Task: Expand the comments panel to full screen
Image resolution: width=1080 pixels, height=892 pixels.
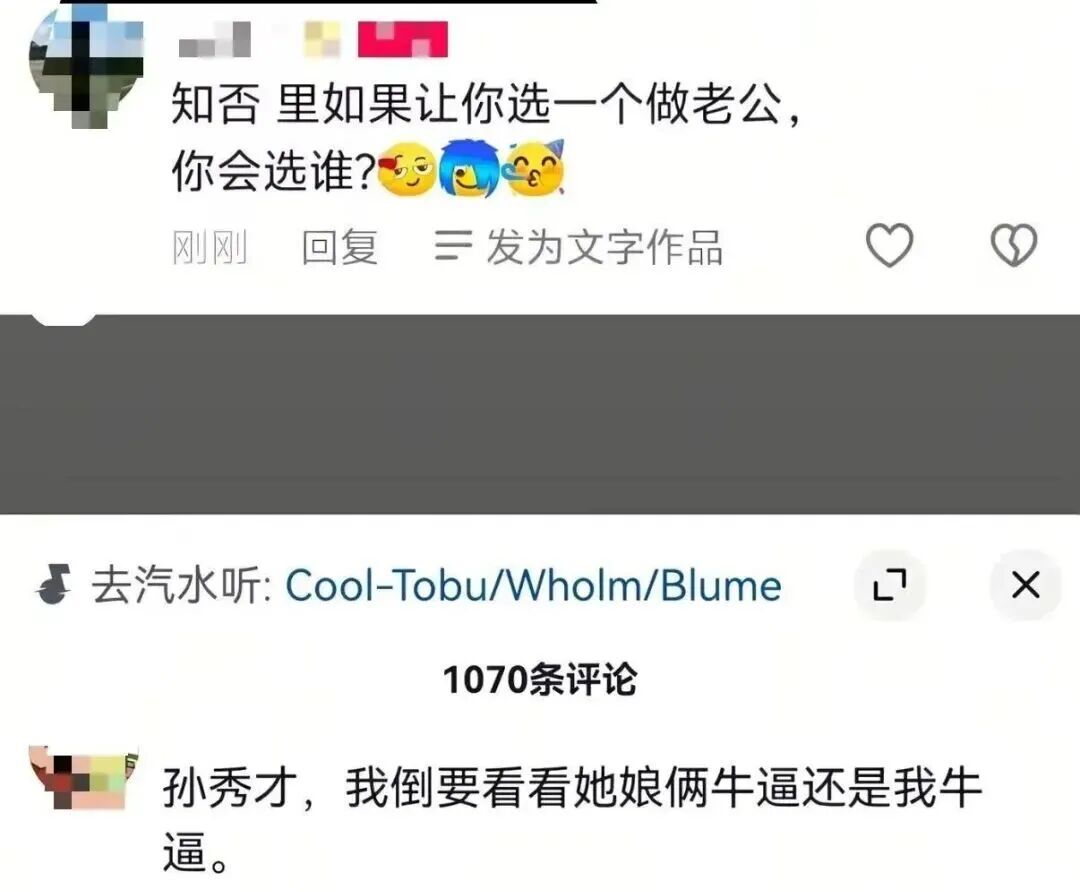Action: click(889, 585)
